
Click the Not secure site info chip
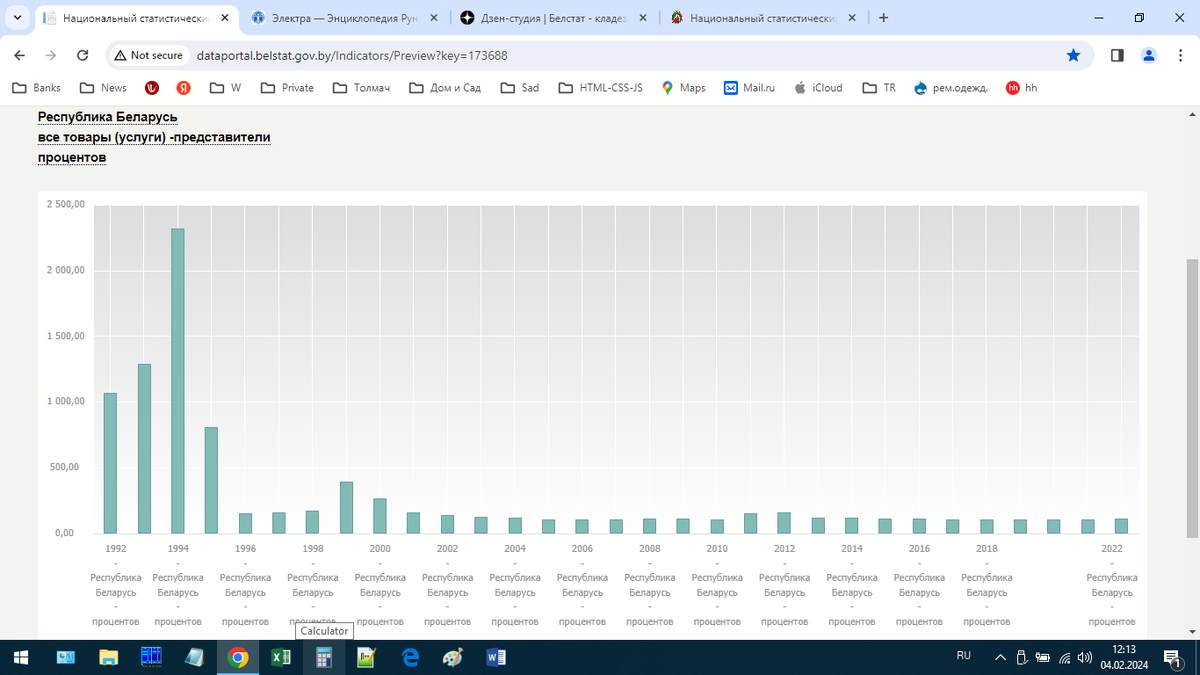[148, 55]
